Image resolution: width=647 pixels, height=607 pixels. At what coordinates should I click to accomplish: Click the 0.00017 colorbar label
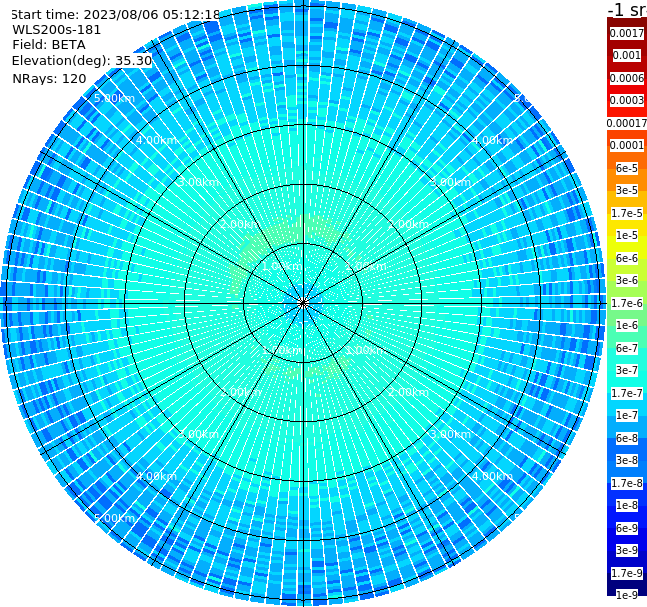pos(627,123)
